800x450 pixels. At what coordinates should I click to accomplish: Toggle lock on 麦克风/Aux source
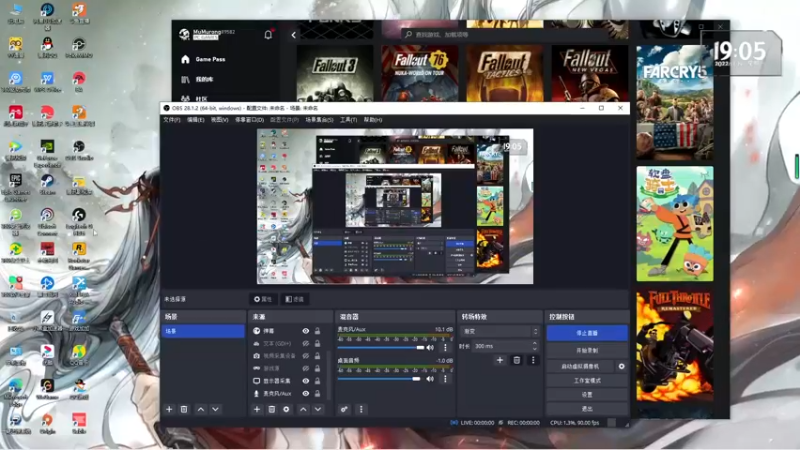click(317, 393)
